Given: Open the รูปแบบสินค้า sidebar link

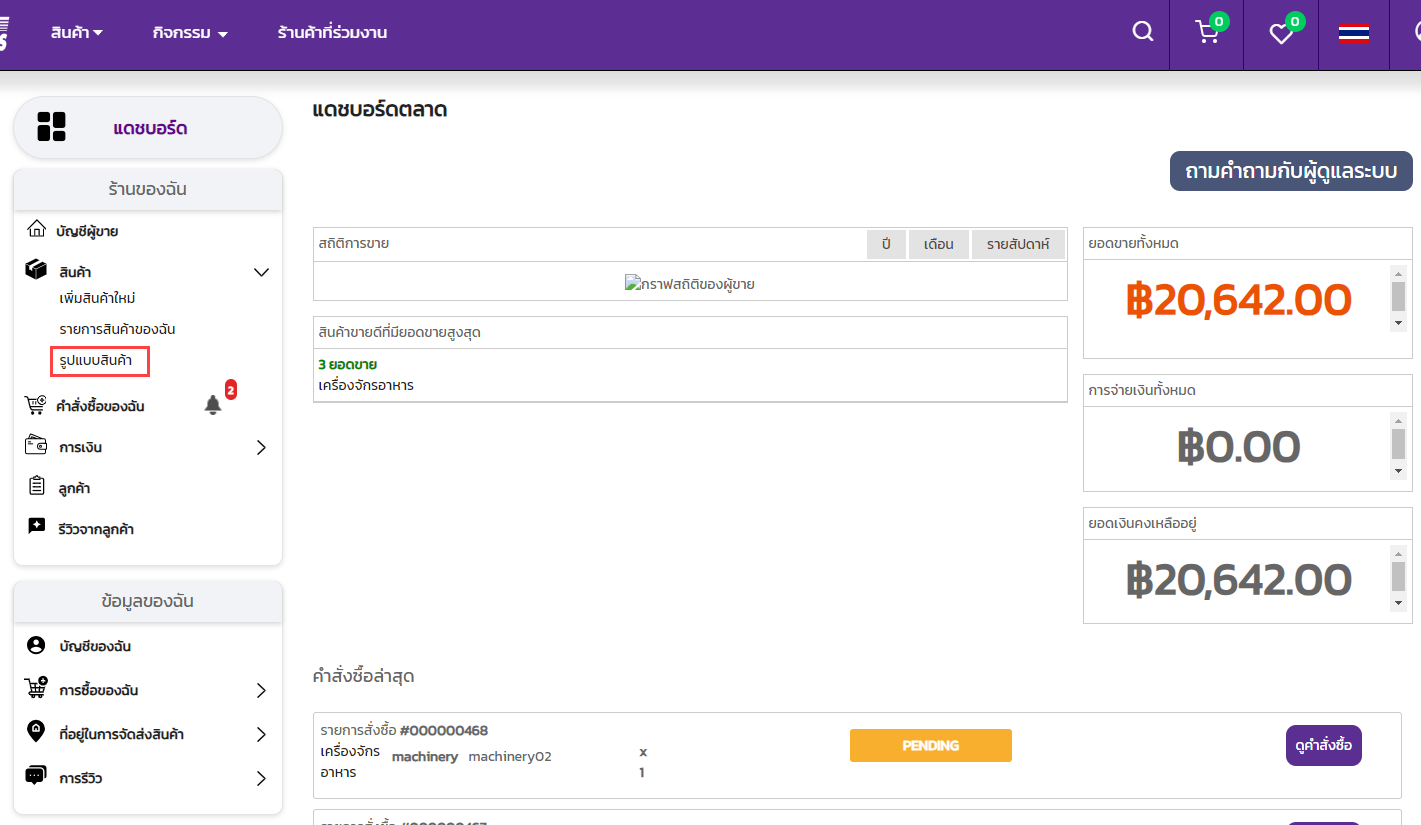Looking at the screenshot, I should [x=100, y=360].
